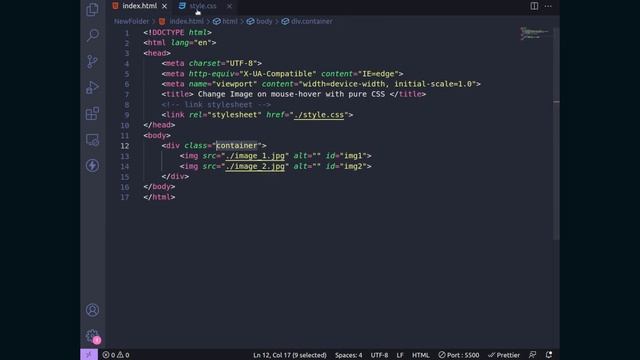Switch to the index.html tab
The height and width of the screenshot is (360, 640).
pos(140,6)
